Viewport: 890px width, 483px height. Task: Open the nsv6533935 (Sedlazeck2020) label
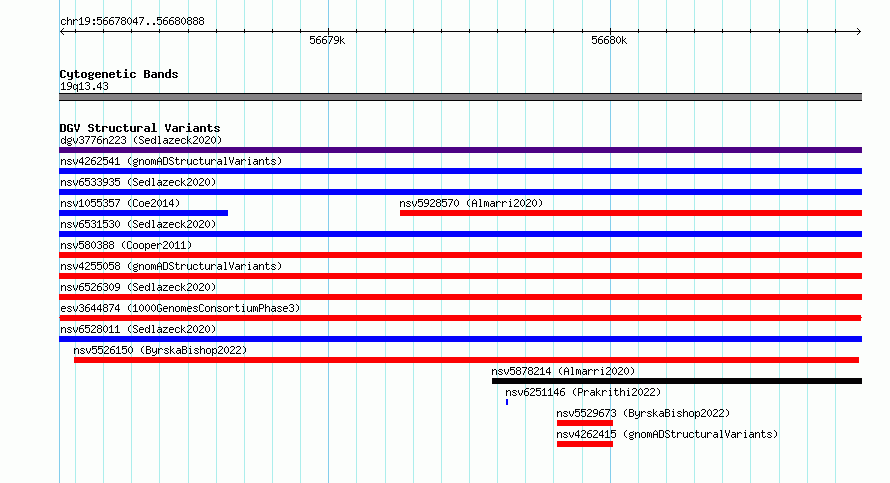pos(138,182)
